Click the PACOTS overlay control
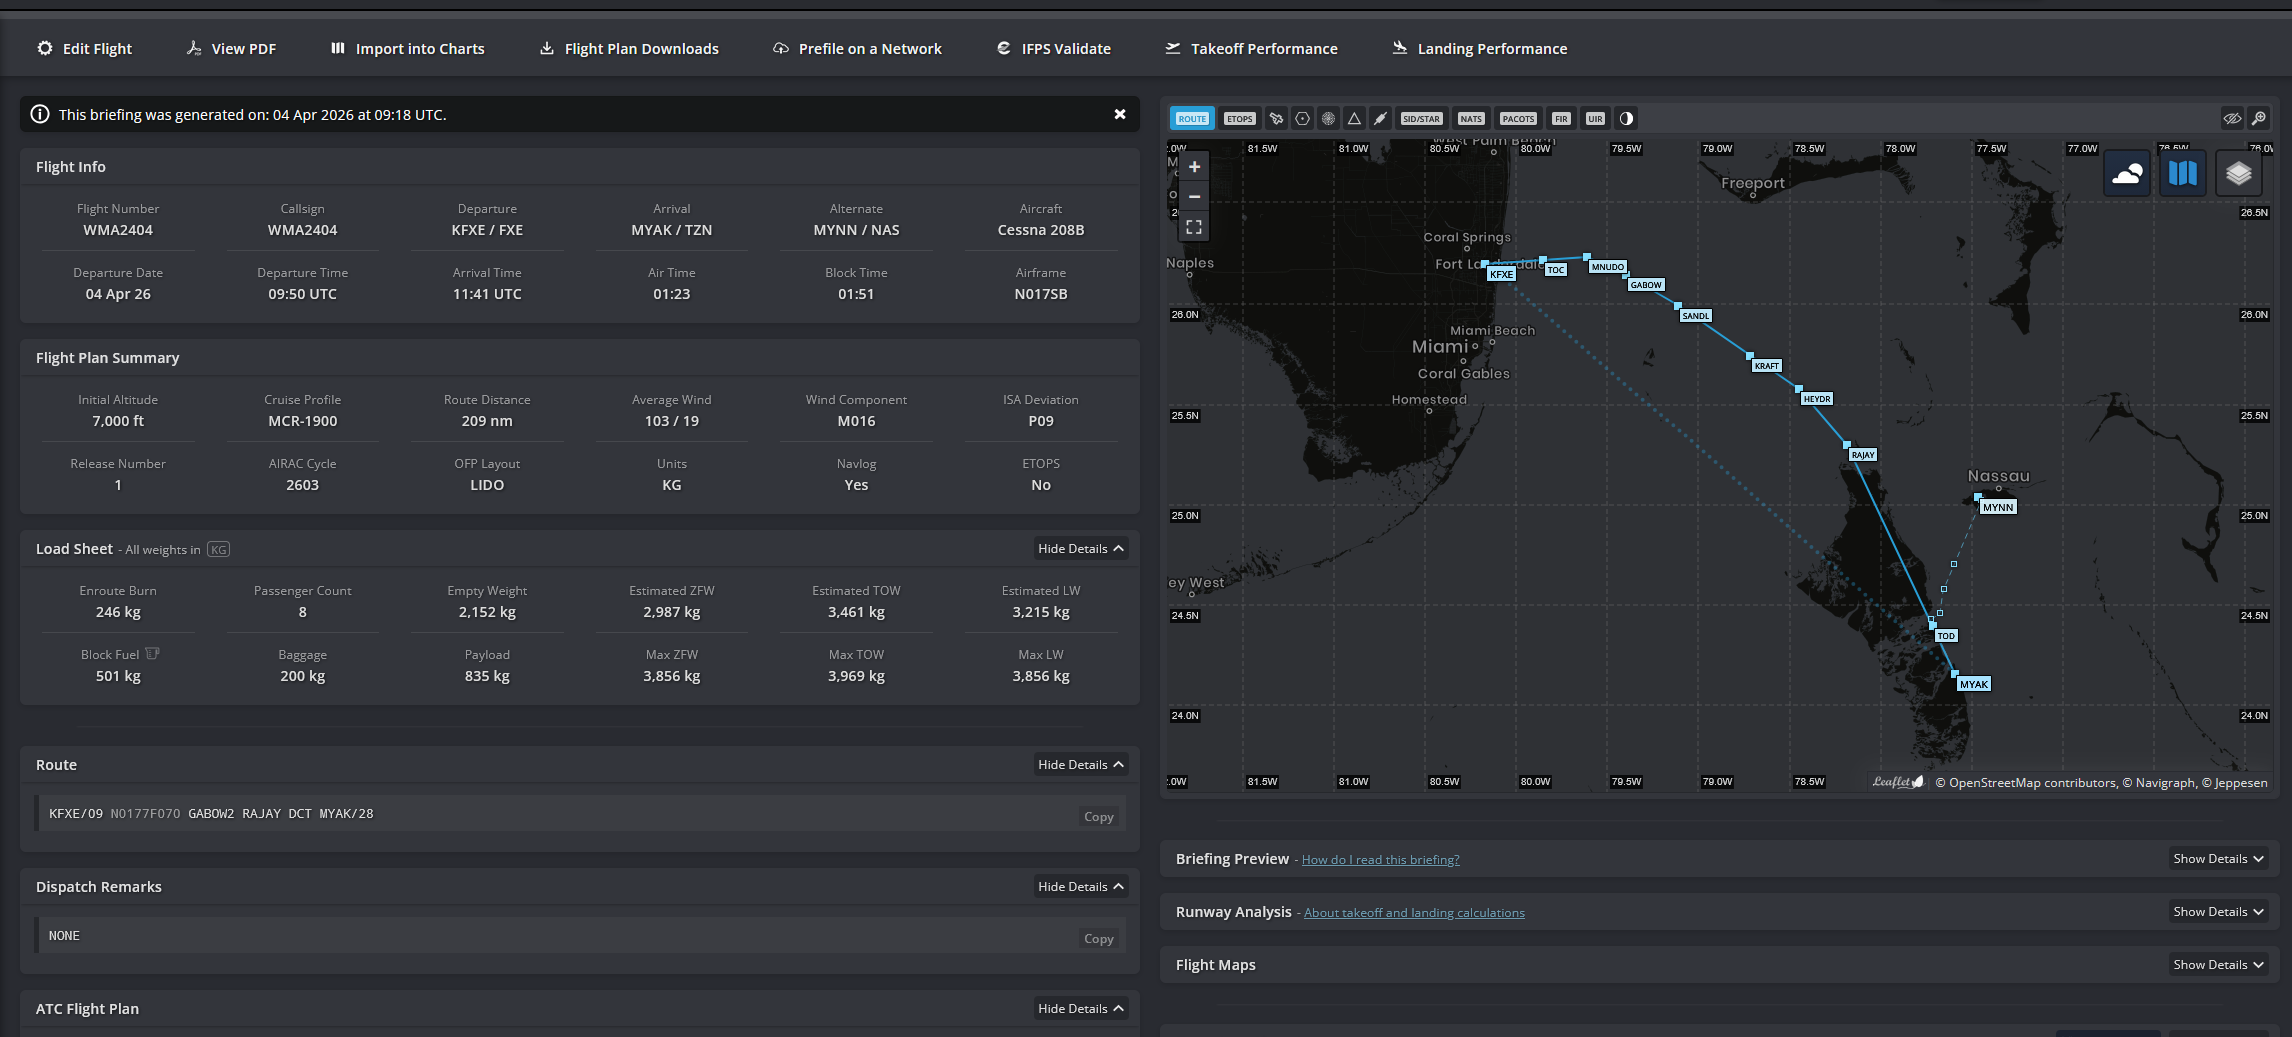2292x1037 pixels. pos(1518,118)
